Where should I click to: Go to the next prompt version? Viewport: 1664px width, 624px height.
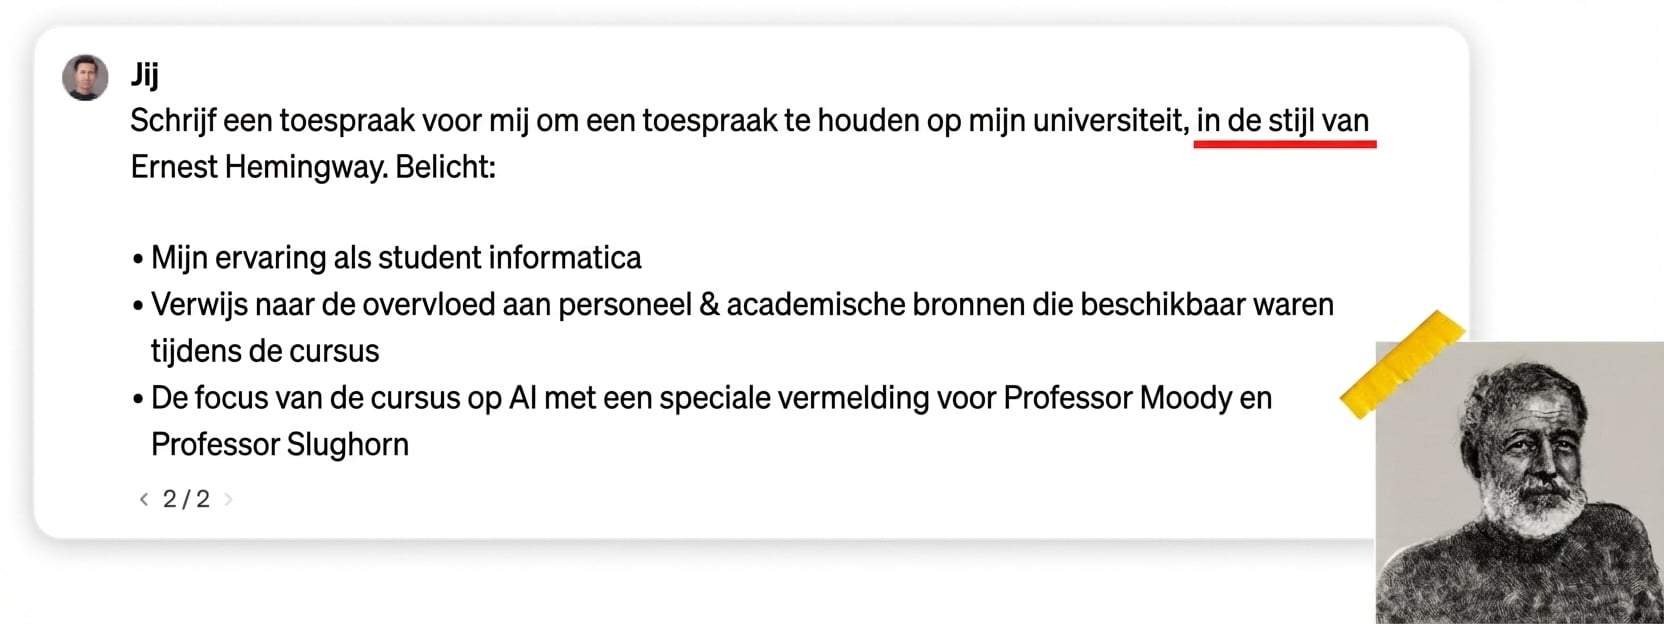tap(228, 499)
